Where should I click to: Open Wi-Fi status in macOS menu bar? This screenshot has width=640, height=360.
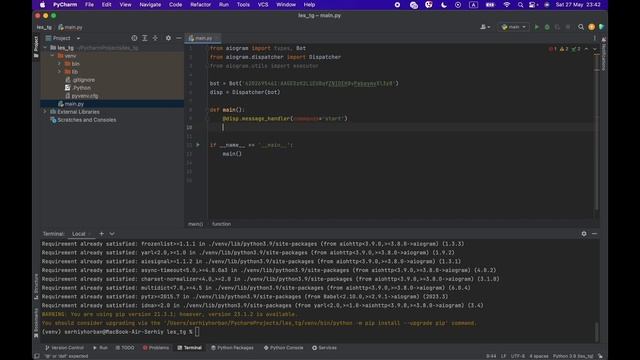coord(507,5)
